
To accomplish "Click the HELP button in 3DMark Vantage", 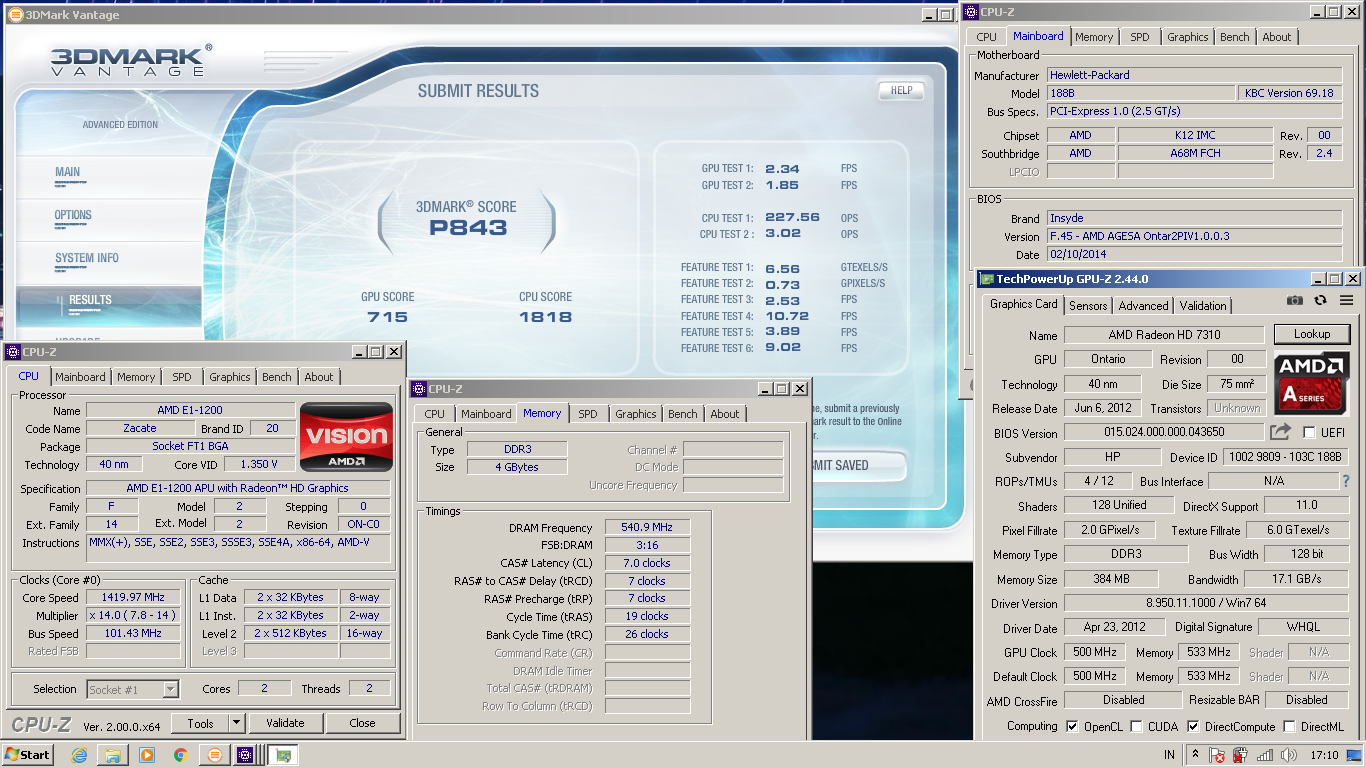I will (901, 90).
